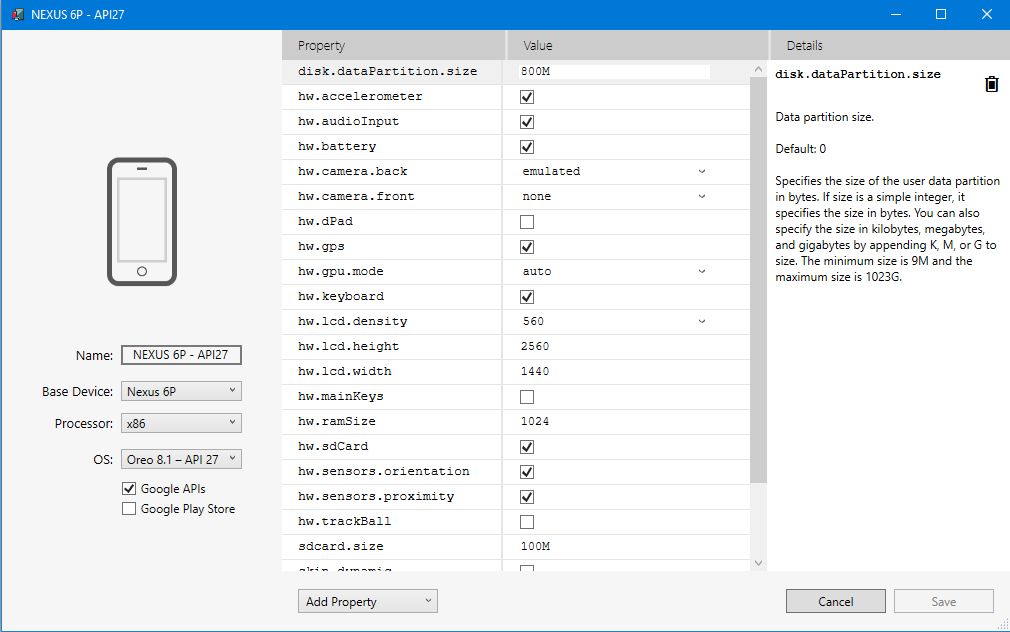Click the Value column header
Image resolution: width=1010 pixels, height=632 pixels.
pos(638,46)
